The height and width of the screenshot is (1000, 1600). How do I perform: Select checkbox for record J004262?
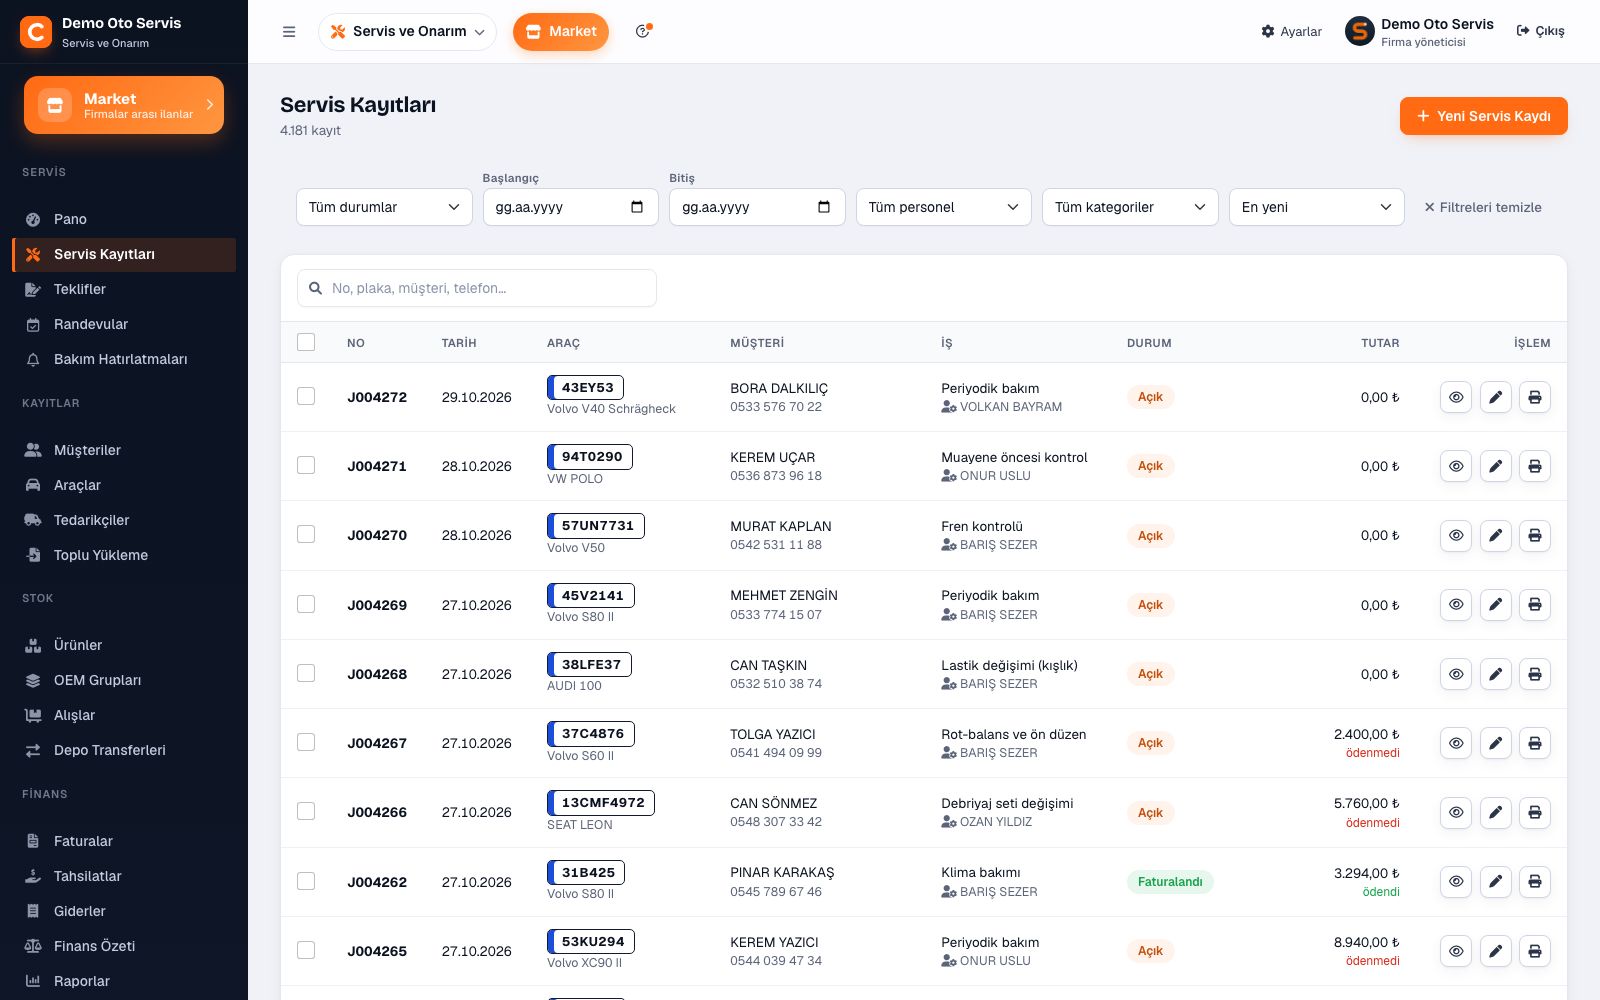coord(306,881)
